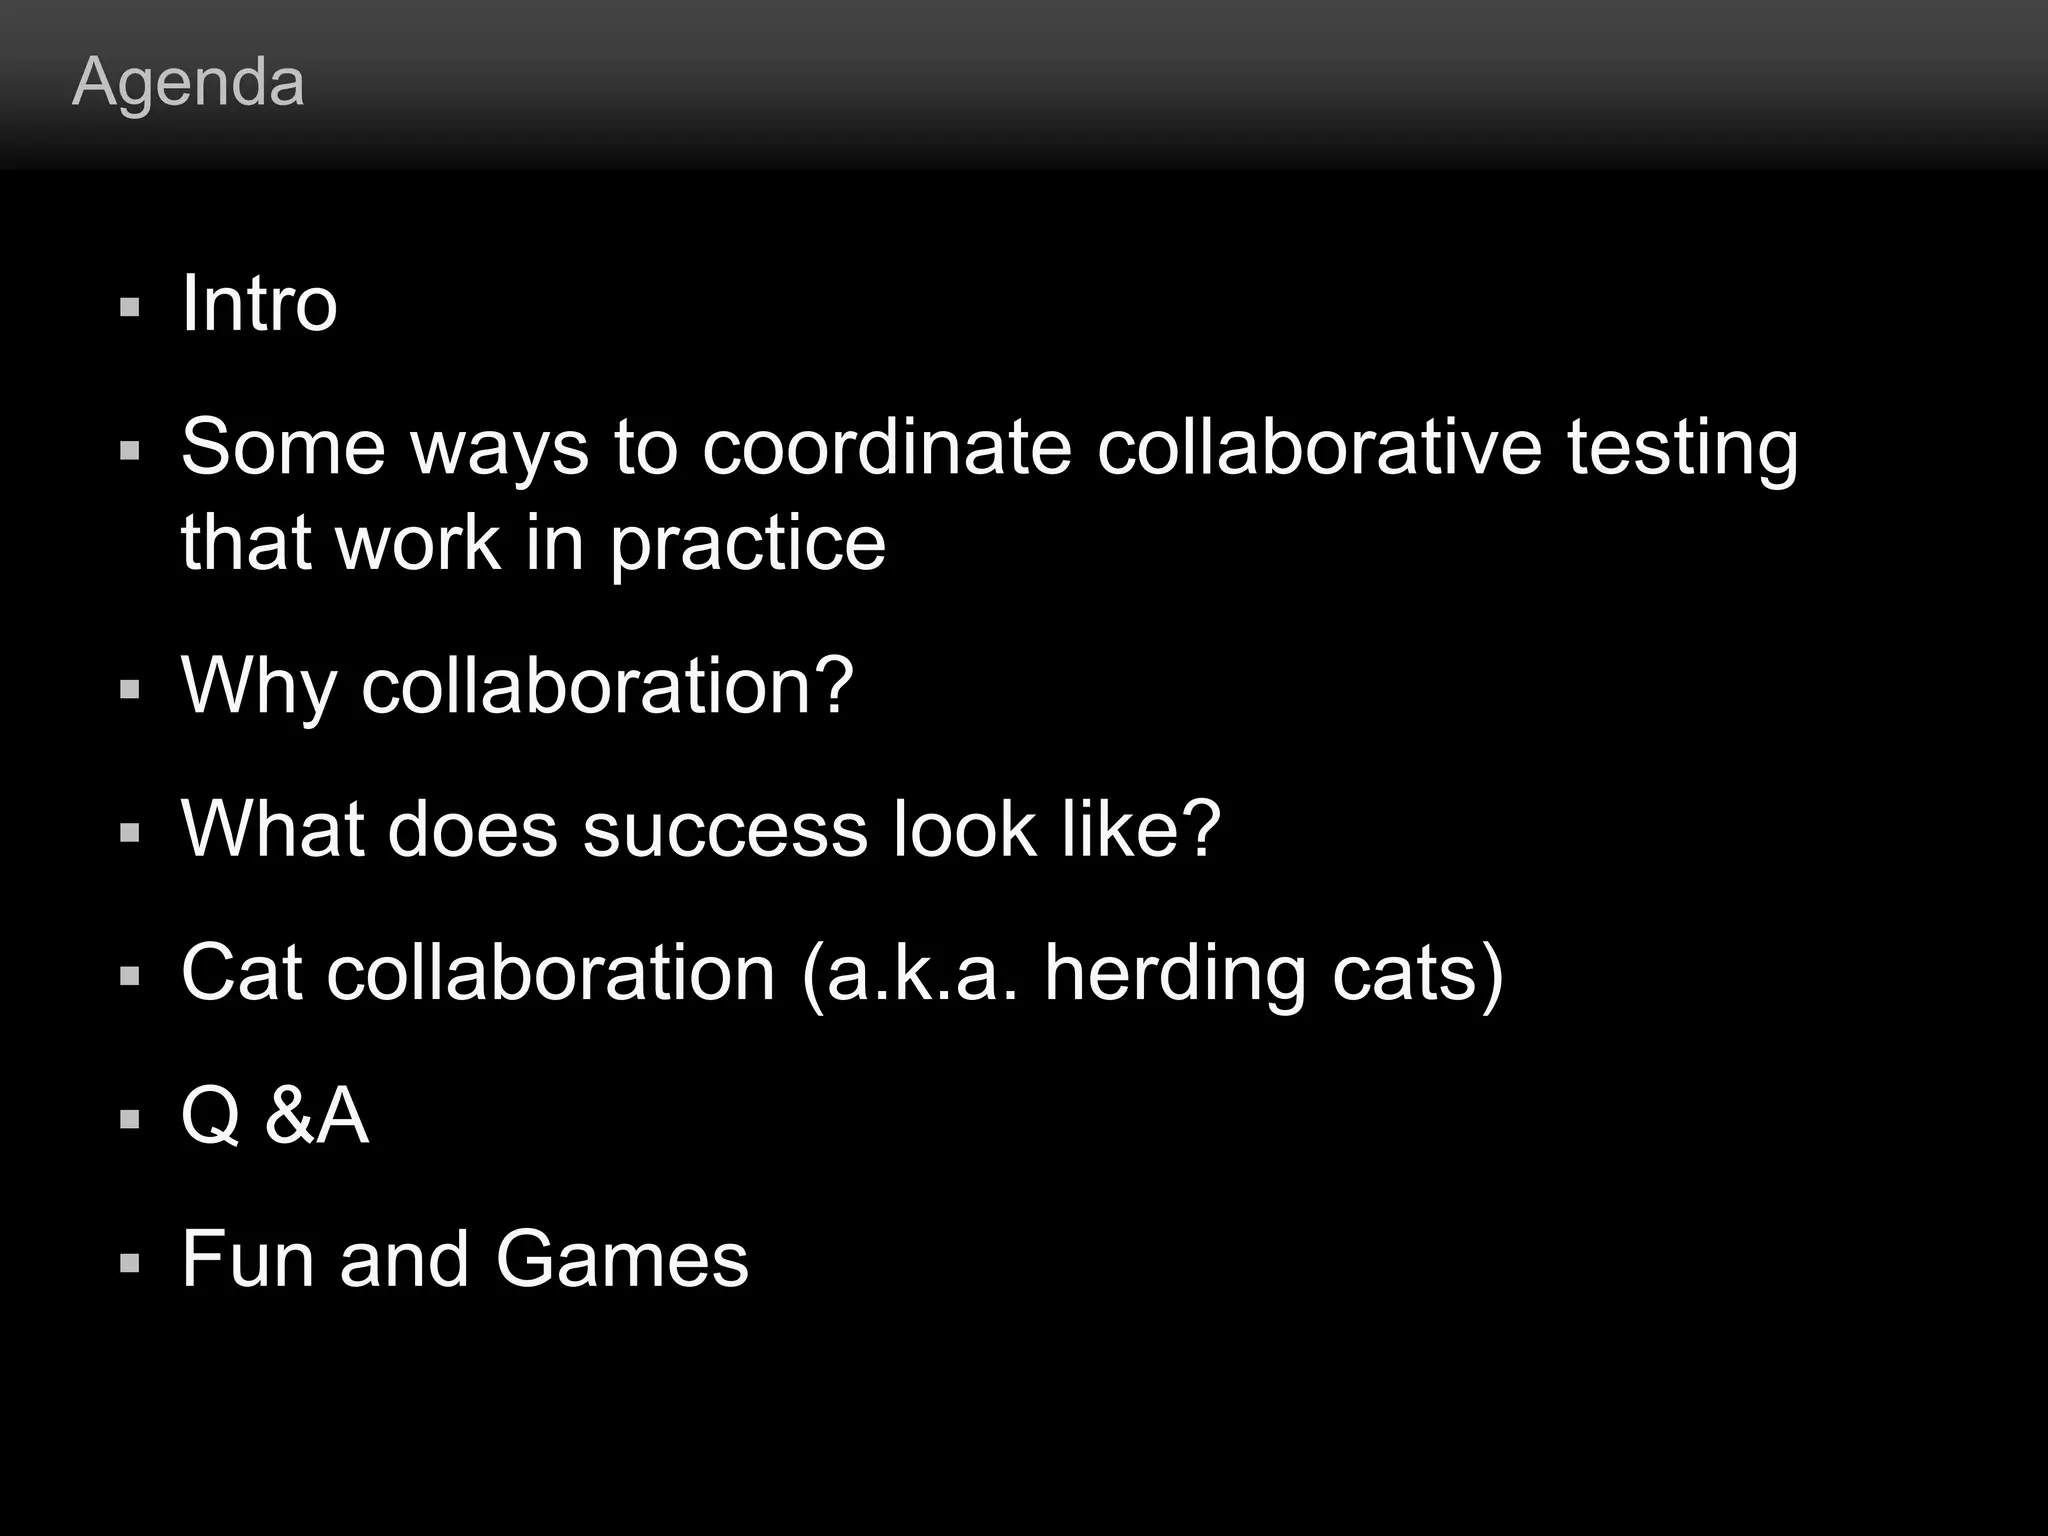Click the Agenda slide title

point(188,82)
